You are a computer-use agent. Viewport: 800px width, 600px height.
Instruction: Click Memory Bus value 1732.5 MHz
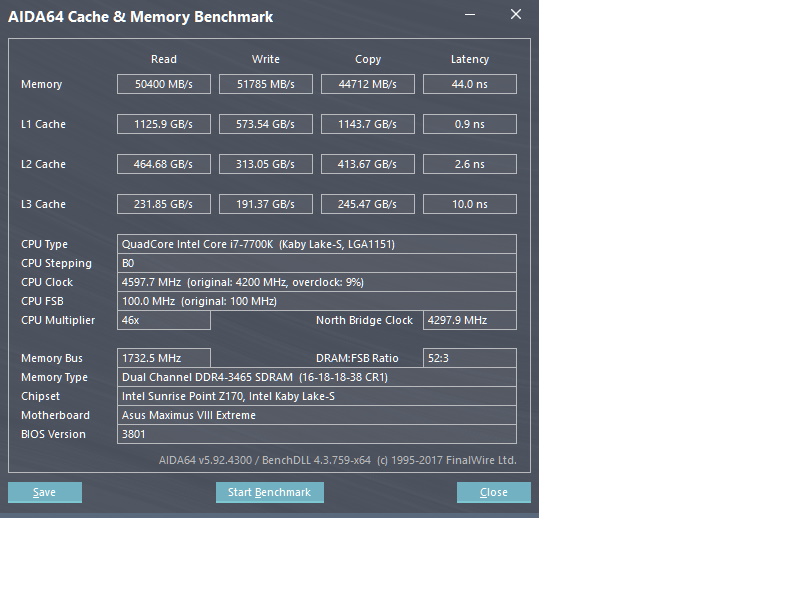164,358
